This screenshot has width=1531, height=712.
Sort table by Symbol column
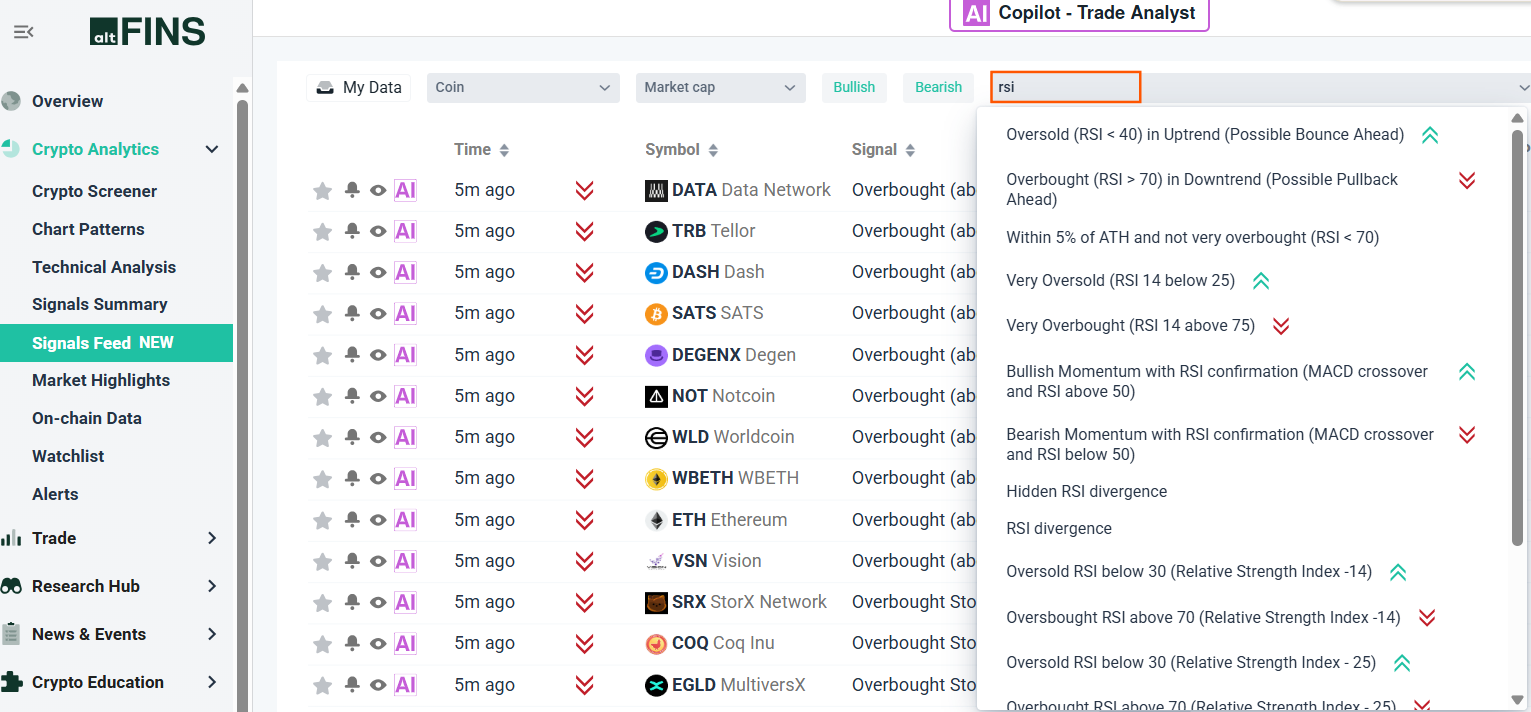tap(682, 149)
